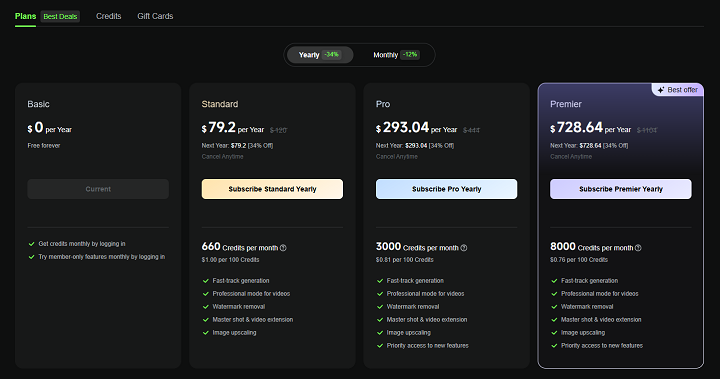Click the crossed-out $1104 price
This screenshot has width=720, height=379.
647,130
